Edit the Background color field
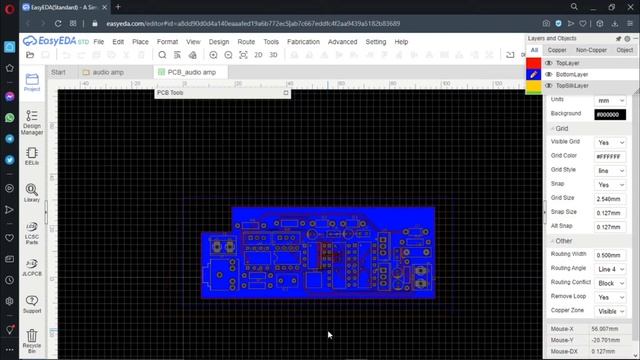Image resolution: width=640 pixels, height=360 pixels. 610,115
